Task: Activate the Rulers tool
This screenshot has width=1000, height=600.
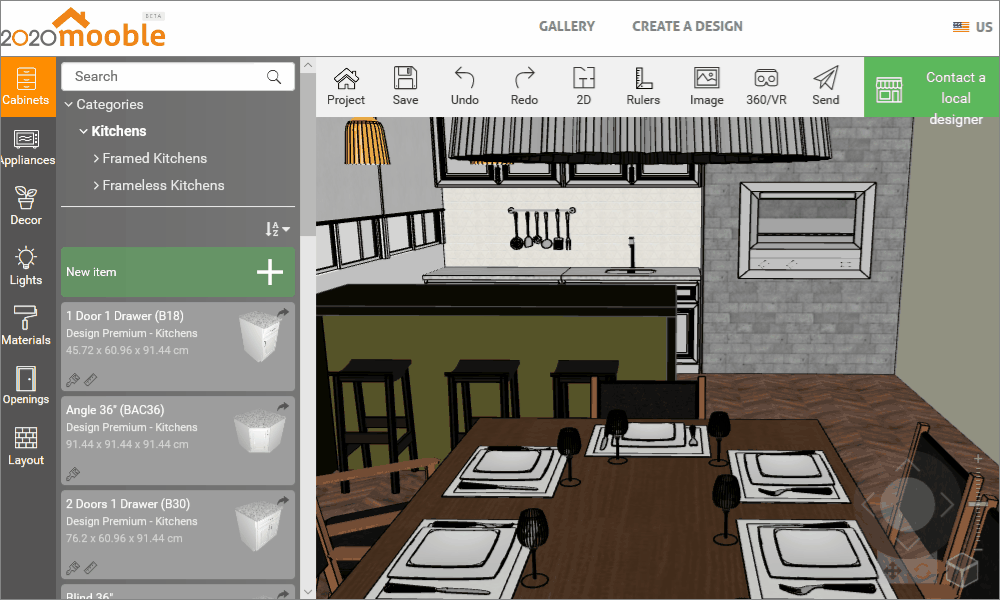Action: (643, 86)
